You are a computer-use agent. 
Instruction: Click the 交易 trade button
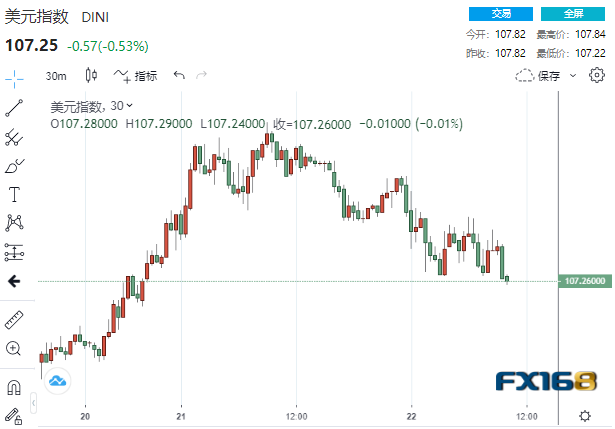click(501, 14)
